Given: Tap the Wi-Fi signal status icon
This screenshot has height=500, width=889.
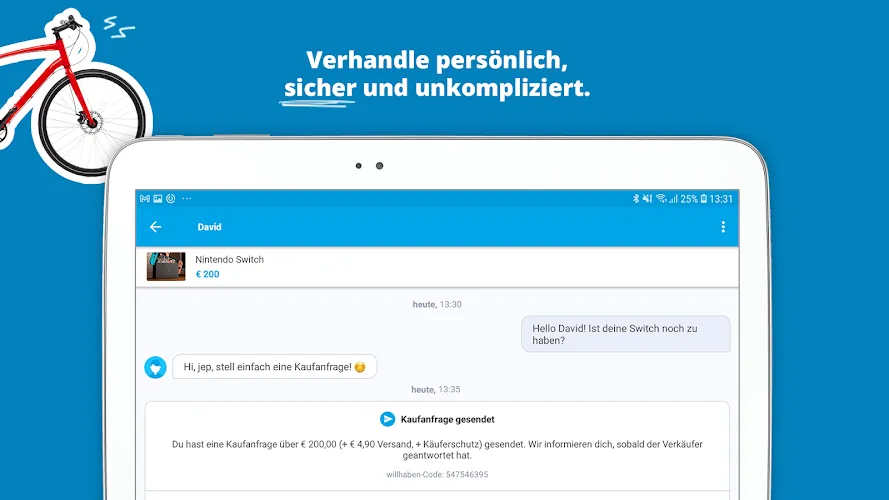Looking at the screenshot, I should point(661,198).
